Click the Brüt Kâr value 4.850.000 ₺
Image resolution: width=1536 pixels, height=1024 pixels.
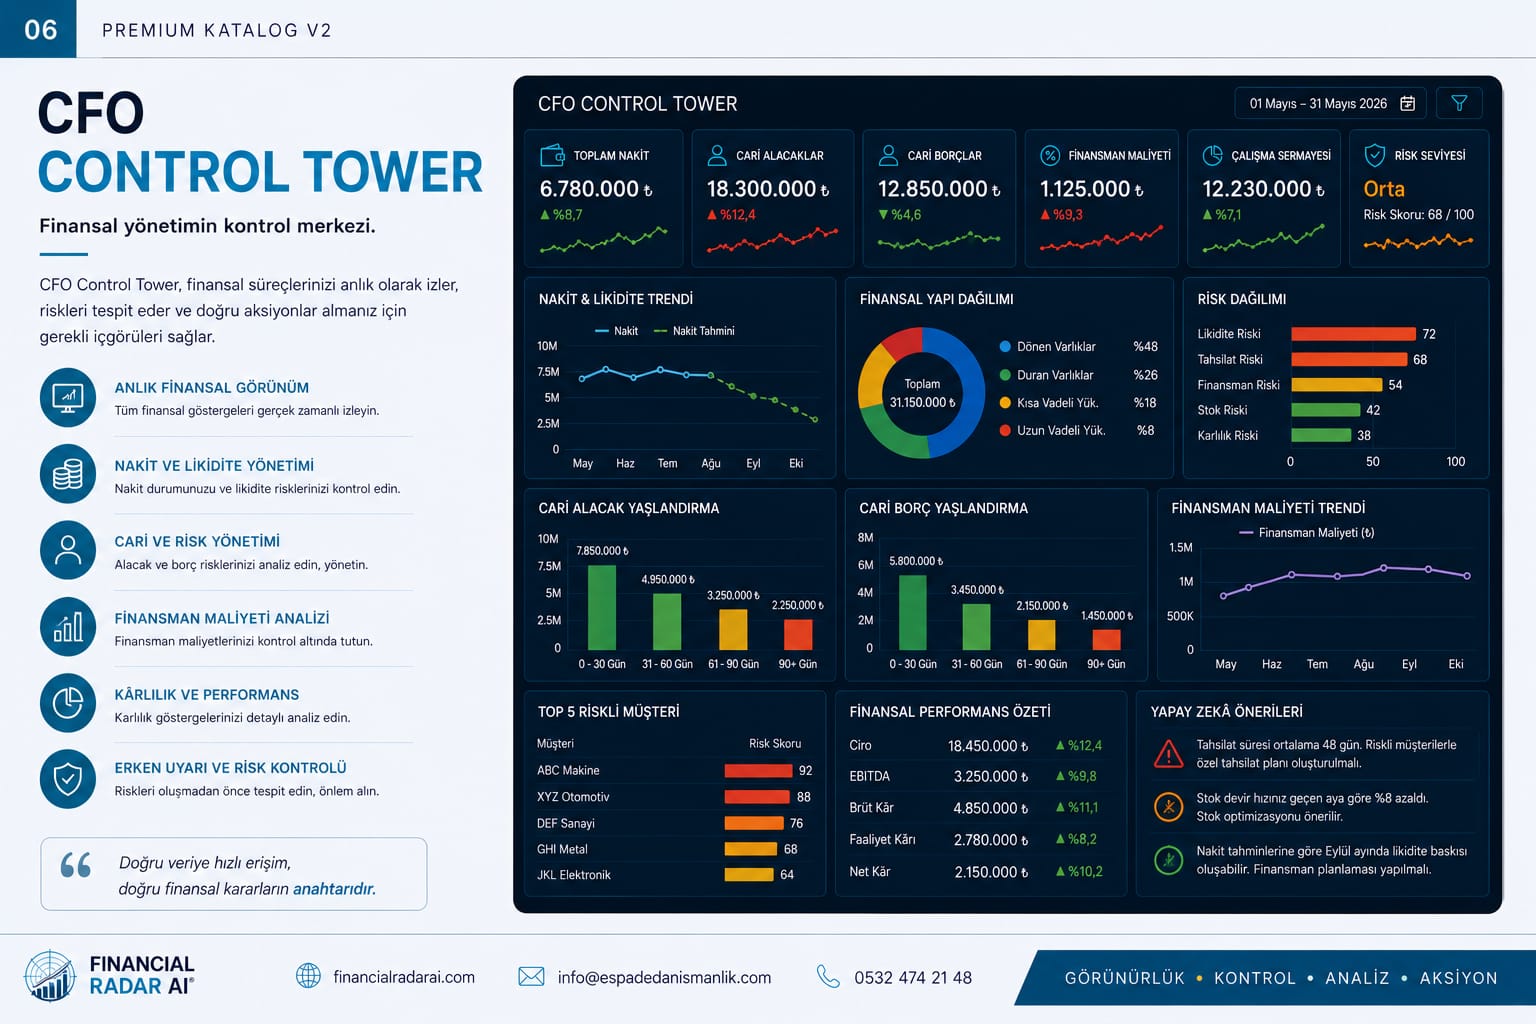pyautogui.click(x=990, y=808)
